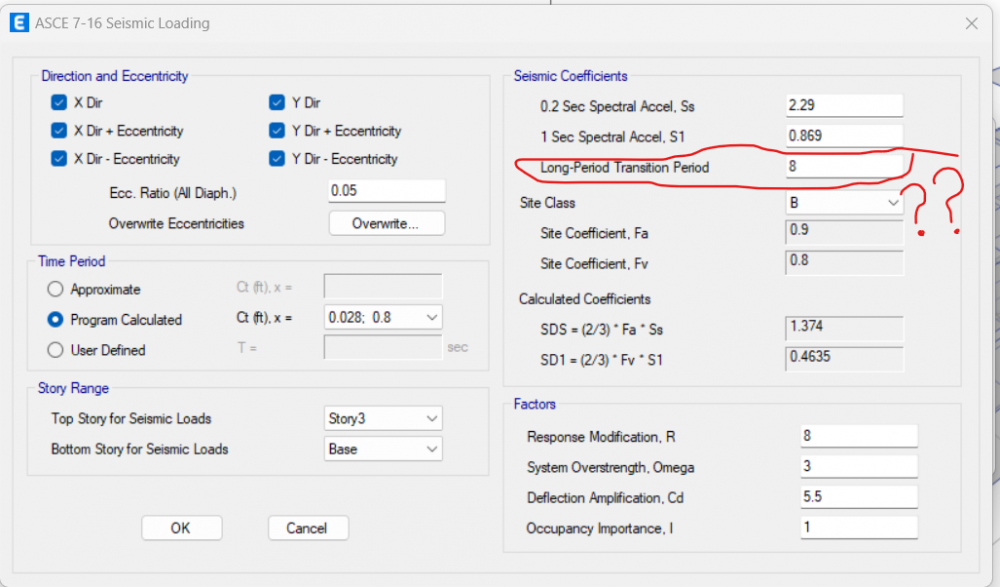Click the Site Coefficient Fv value 0.8
The width and height of the screenshot is (1000, 587).
click(844, 263)
